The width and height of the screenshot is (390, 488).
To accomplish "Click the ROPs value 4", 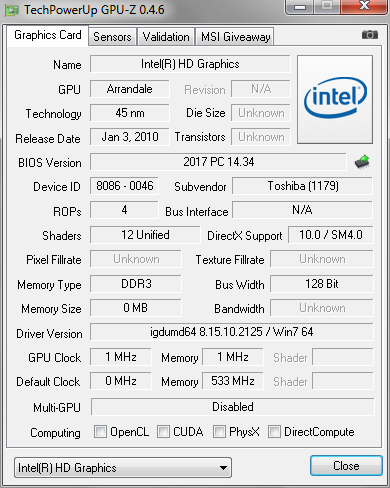I will click(x=124, y=210).
